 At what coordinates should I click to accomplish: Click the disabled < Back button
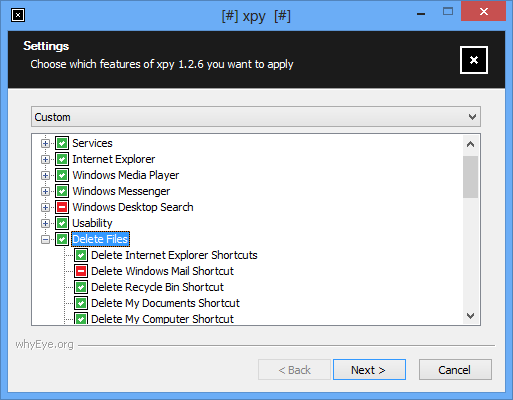(294, 370)
